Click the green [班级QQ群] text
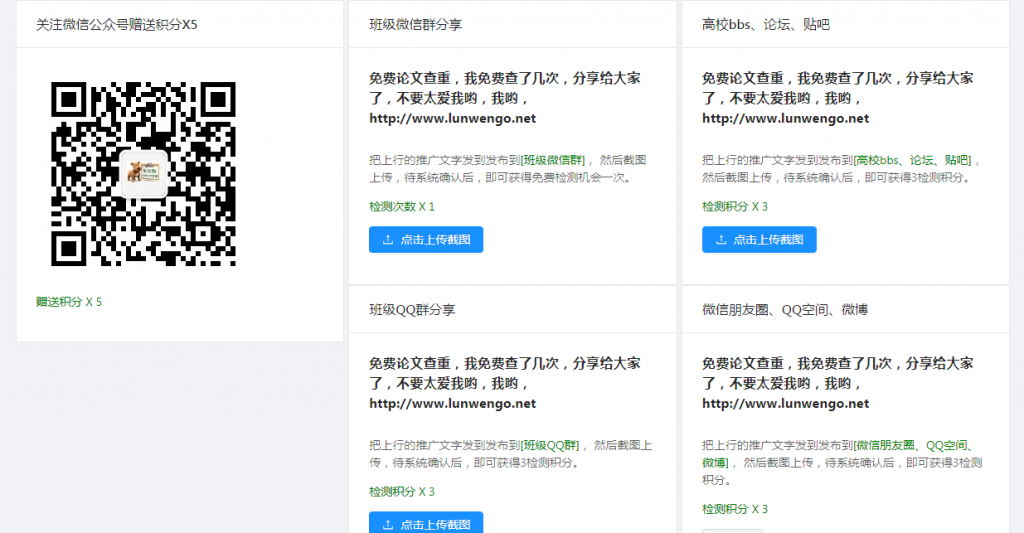The image size is (1024, 533). pyautogui.click(x=551, y=445)
